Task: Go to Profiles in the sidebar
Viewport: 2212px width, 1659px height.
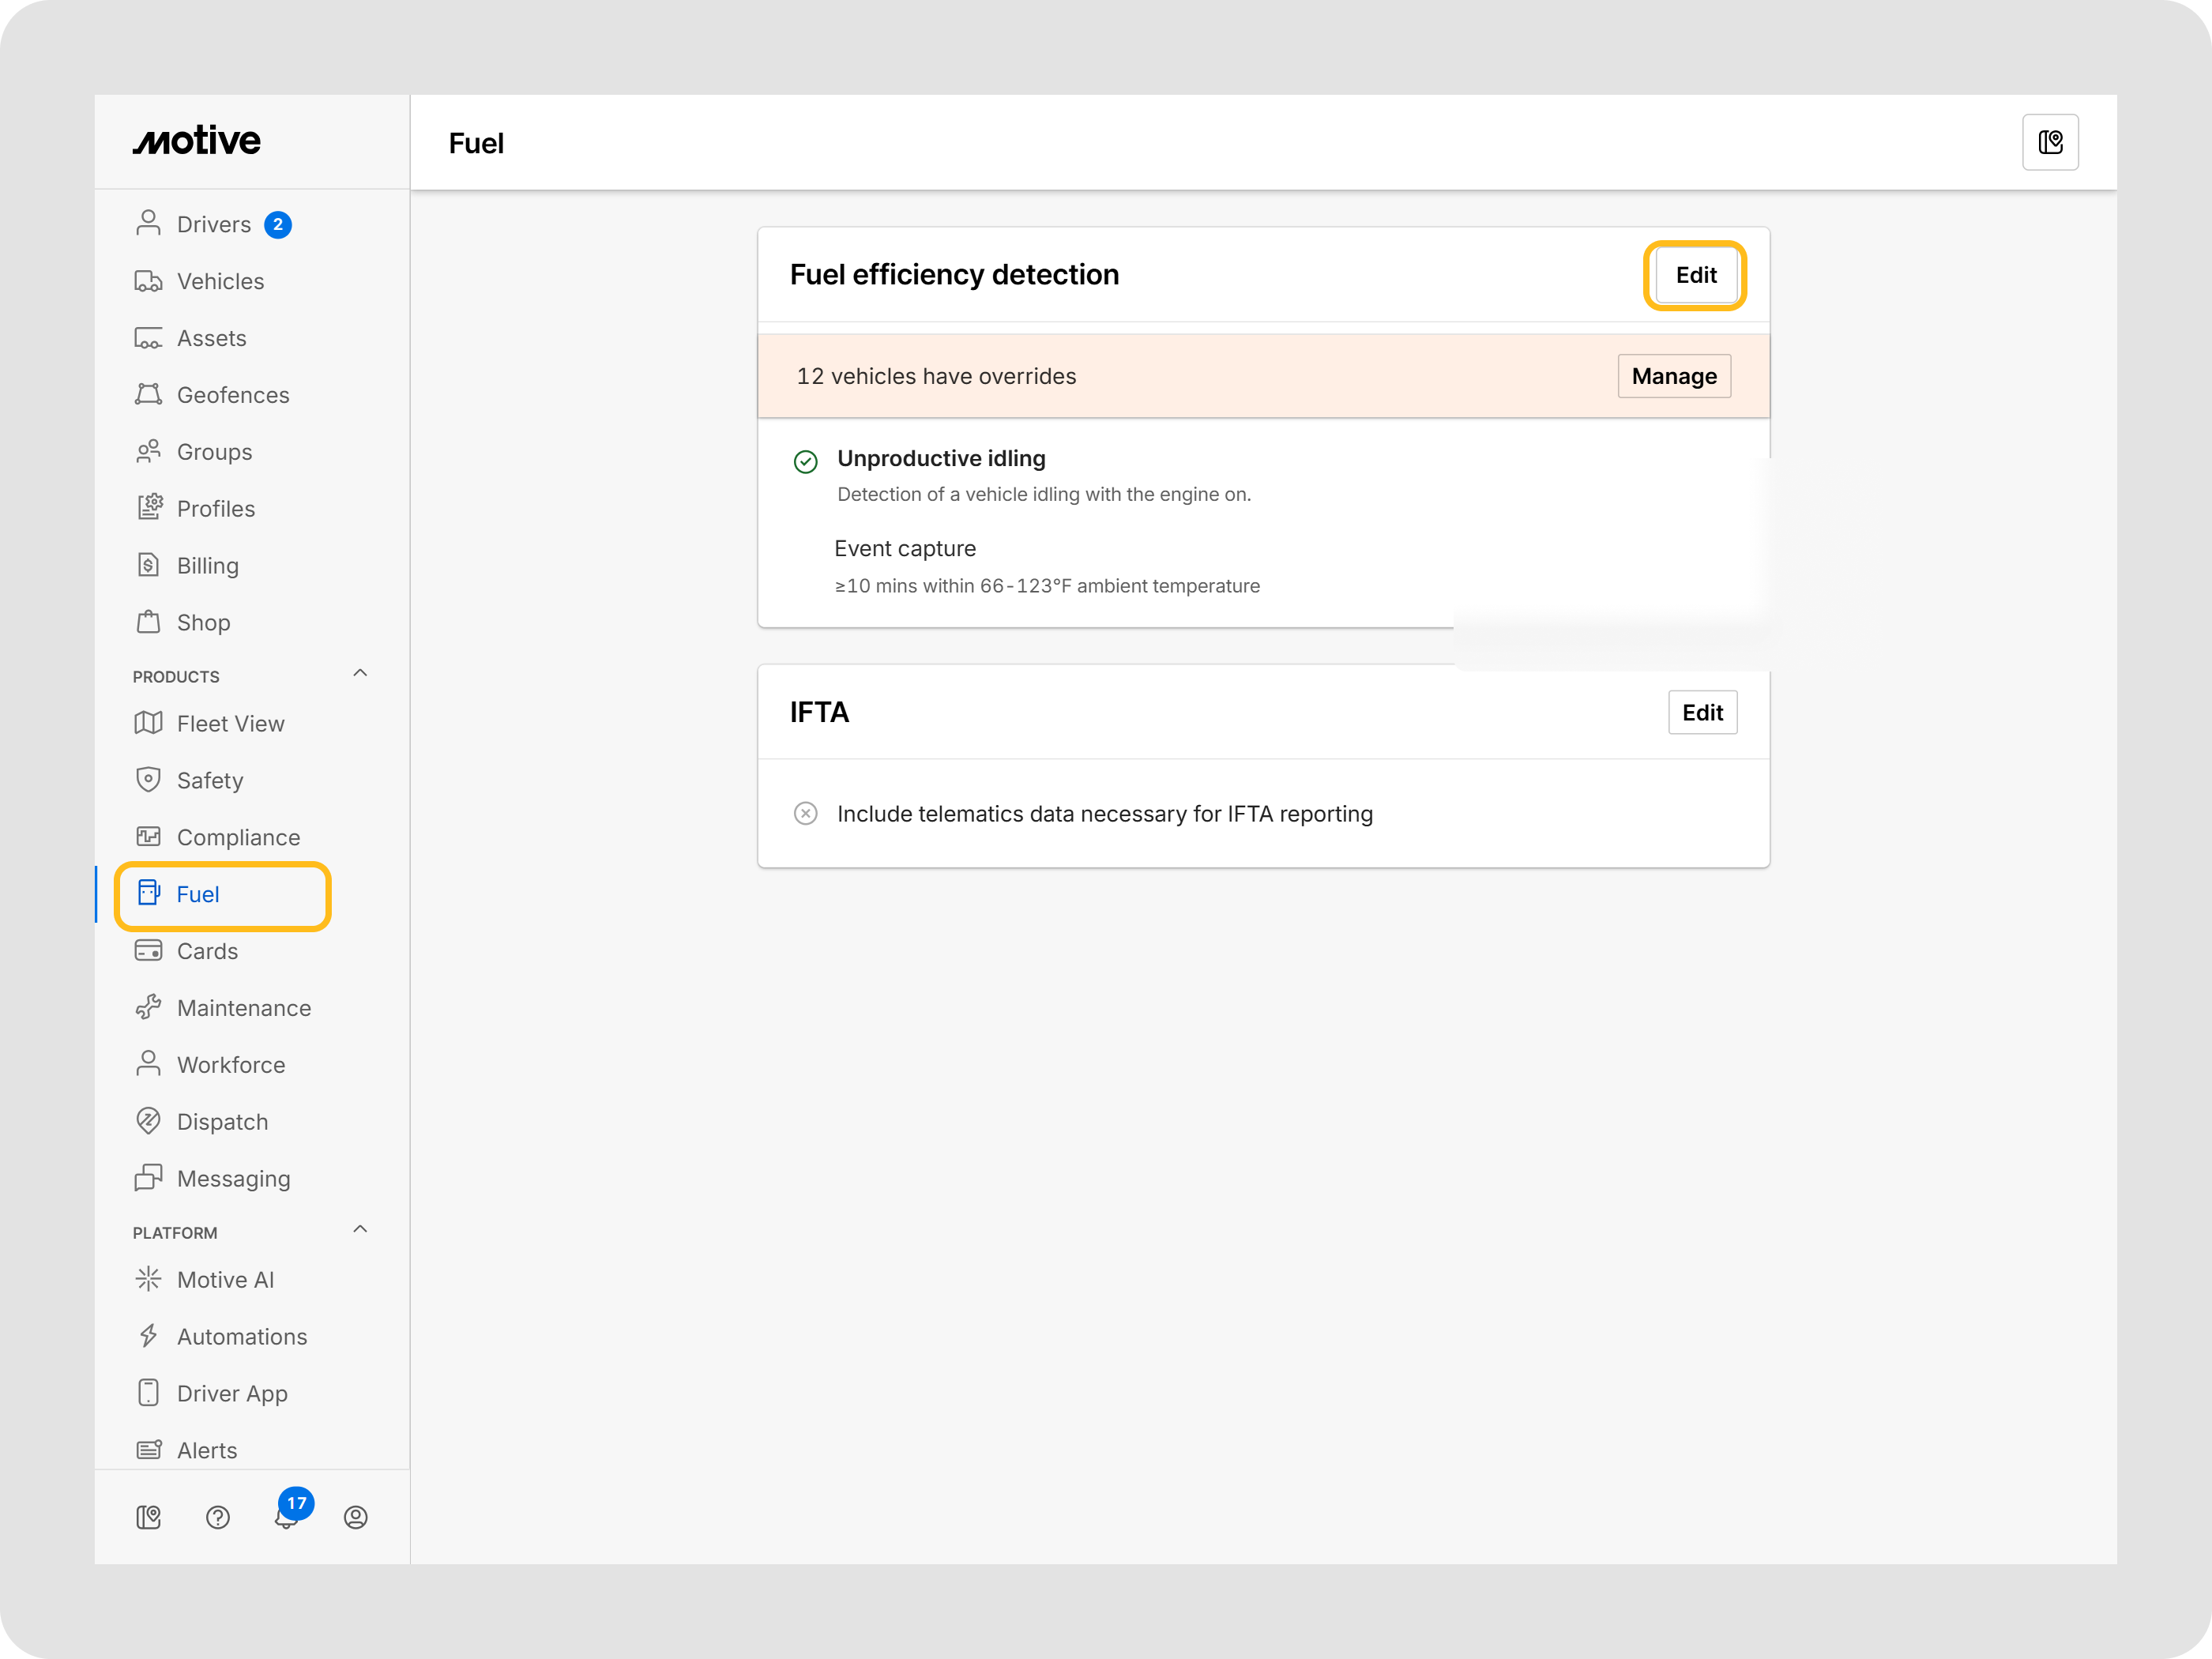Action: click(216, 509)
